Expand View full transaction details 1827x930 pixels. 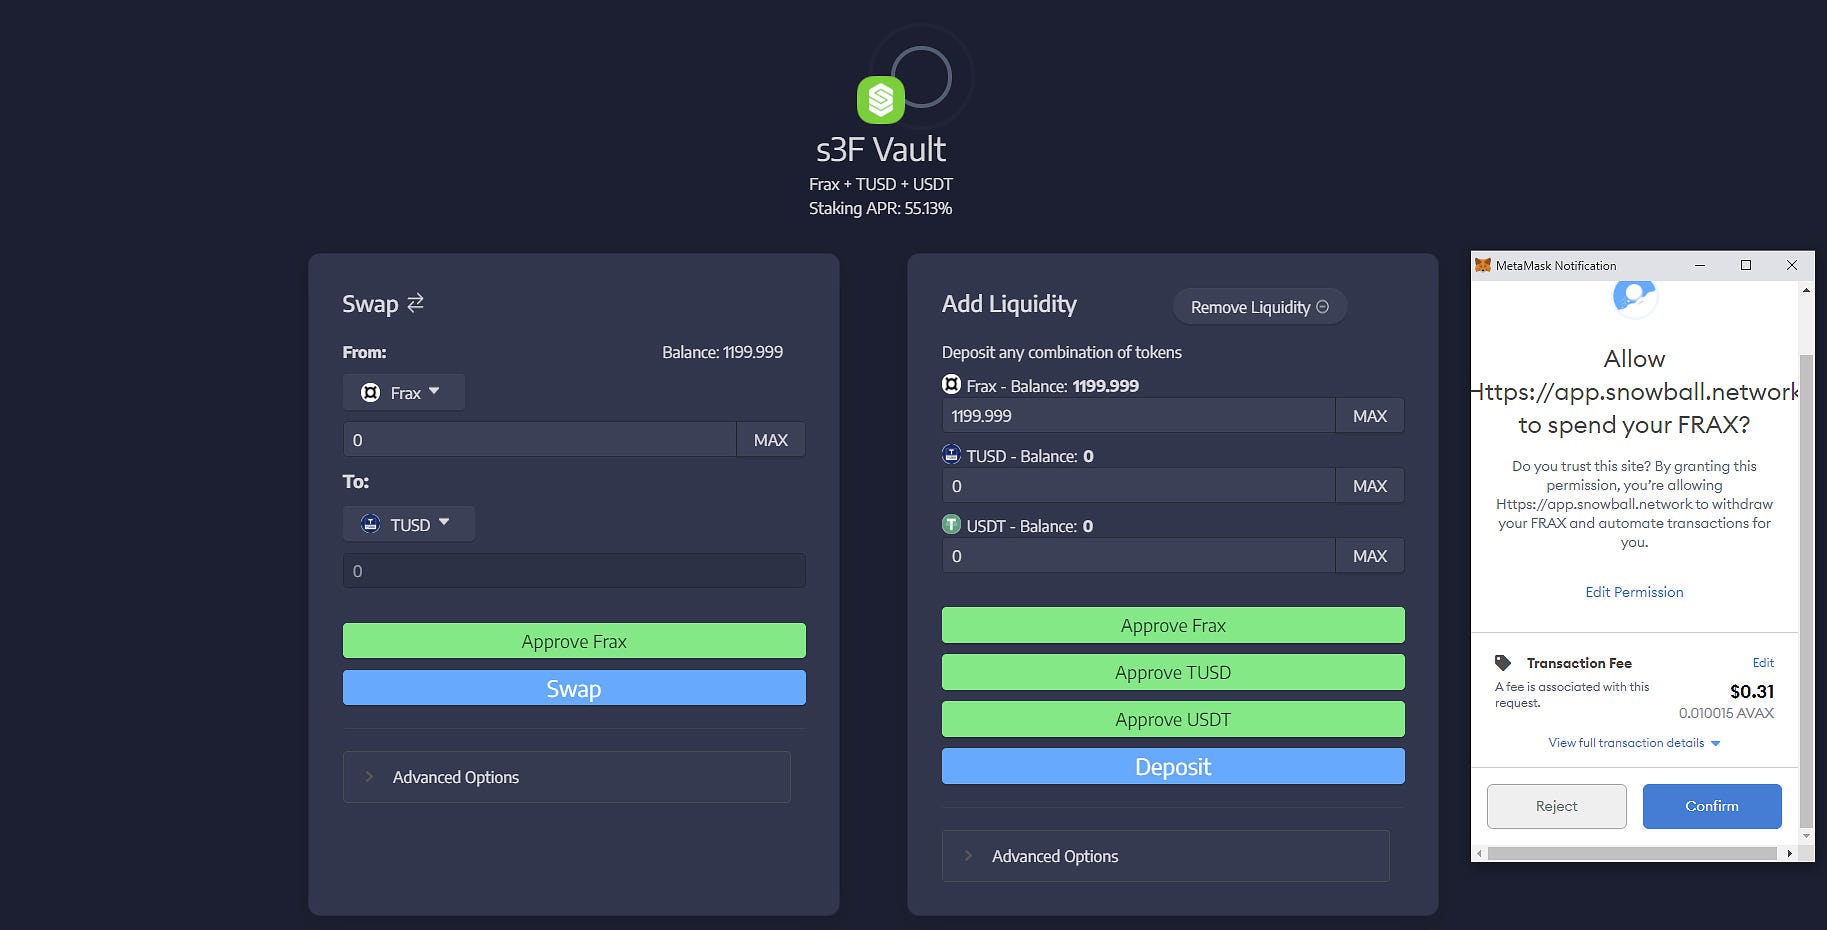[x=1634, y=743]
